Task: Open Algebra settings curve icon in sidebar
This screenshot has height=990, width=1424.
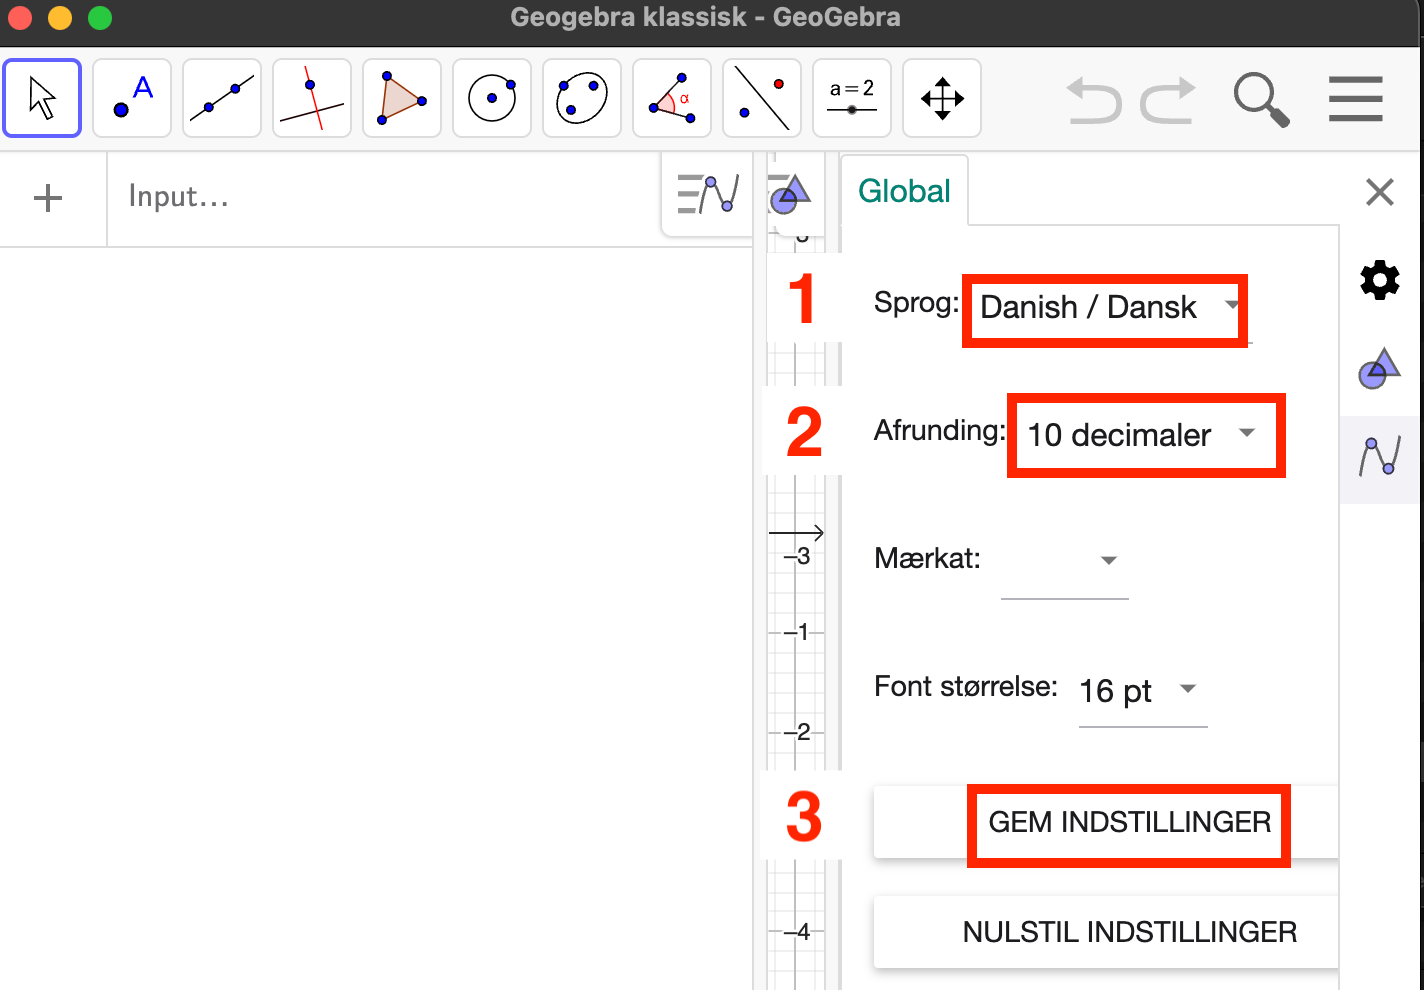Action: (1380, 456)
